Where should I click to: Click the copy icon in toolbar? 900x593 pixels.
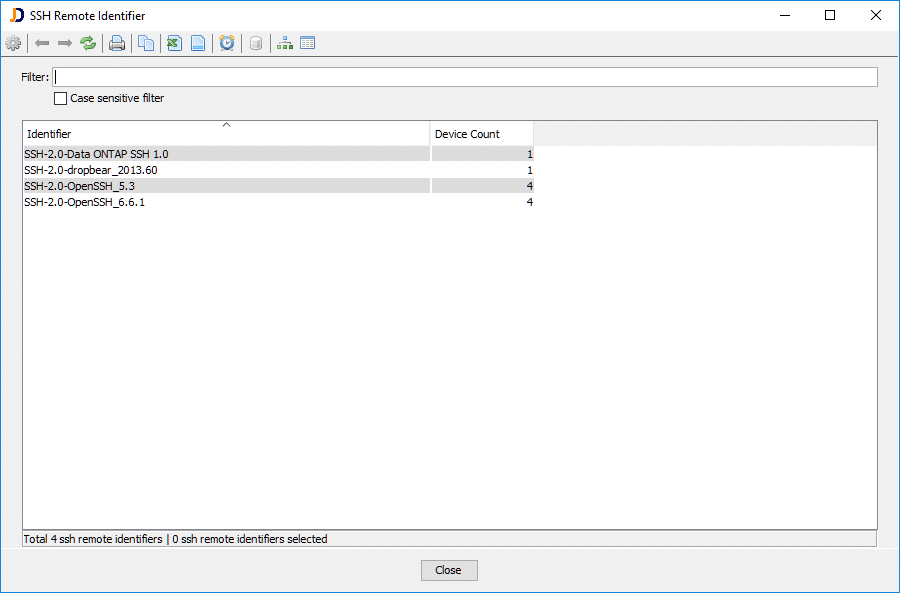coord(146,43)
